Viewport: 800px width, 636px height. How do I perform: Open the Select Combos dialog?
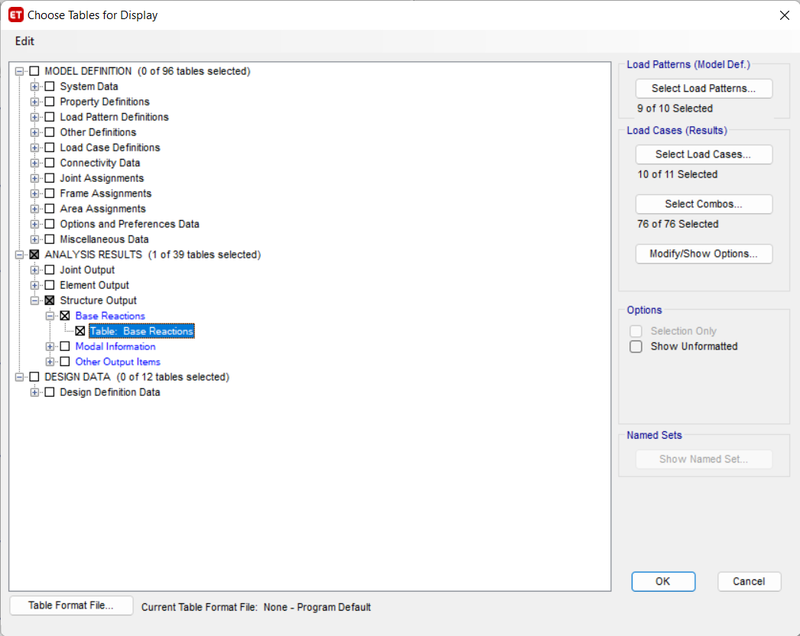click(704, 204)
